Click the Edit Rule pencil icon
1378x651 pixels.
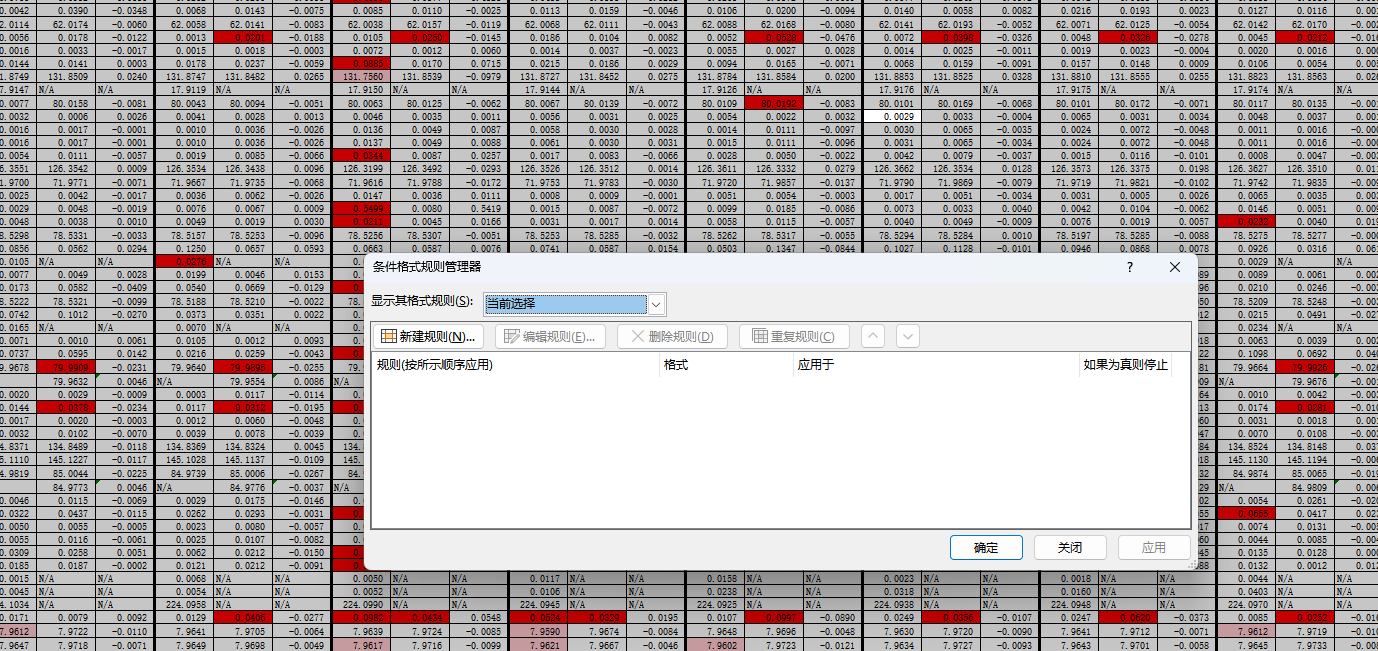point(511,336)
